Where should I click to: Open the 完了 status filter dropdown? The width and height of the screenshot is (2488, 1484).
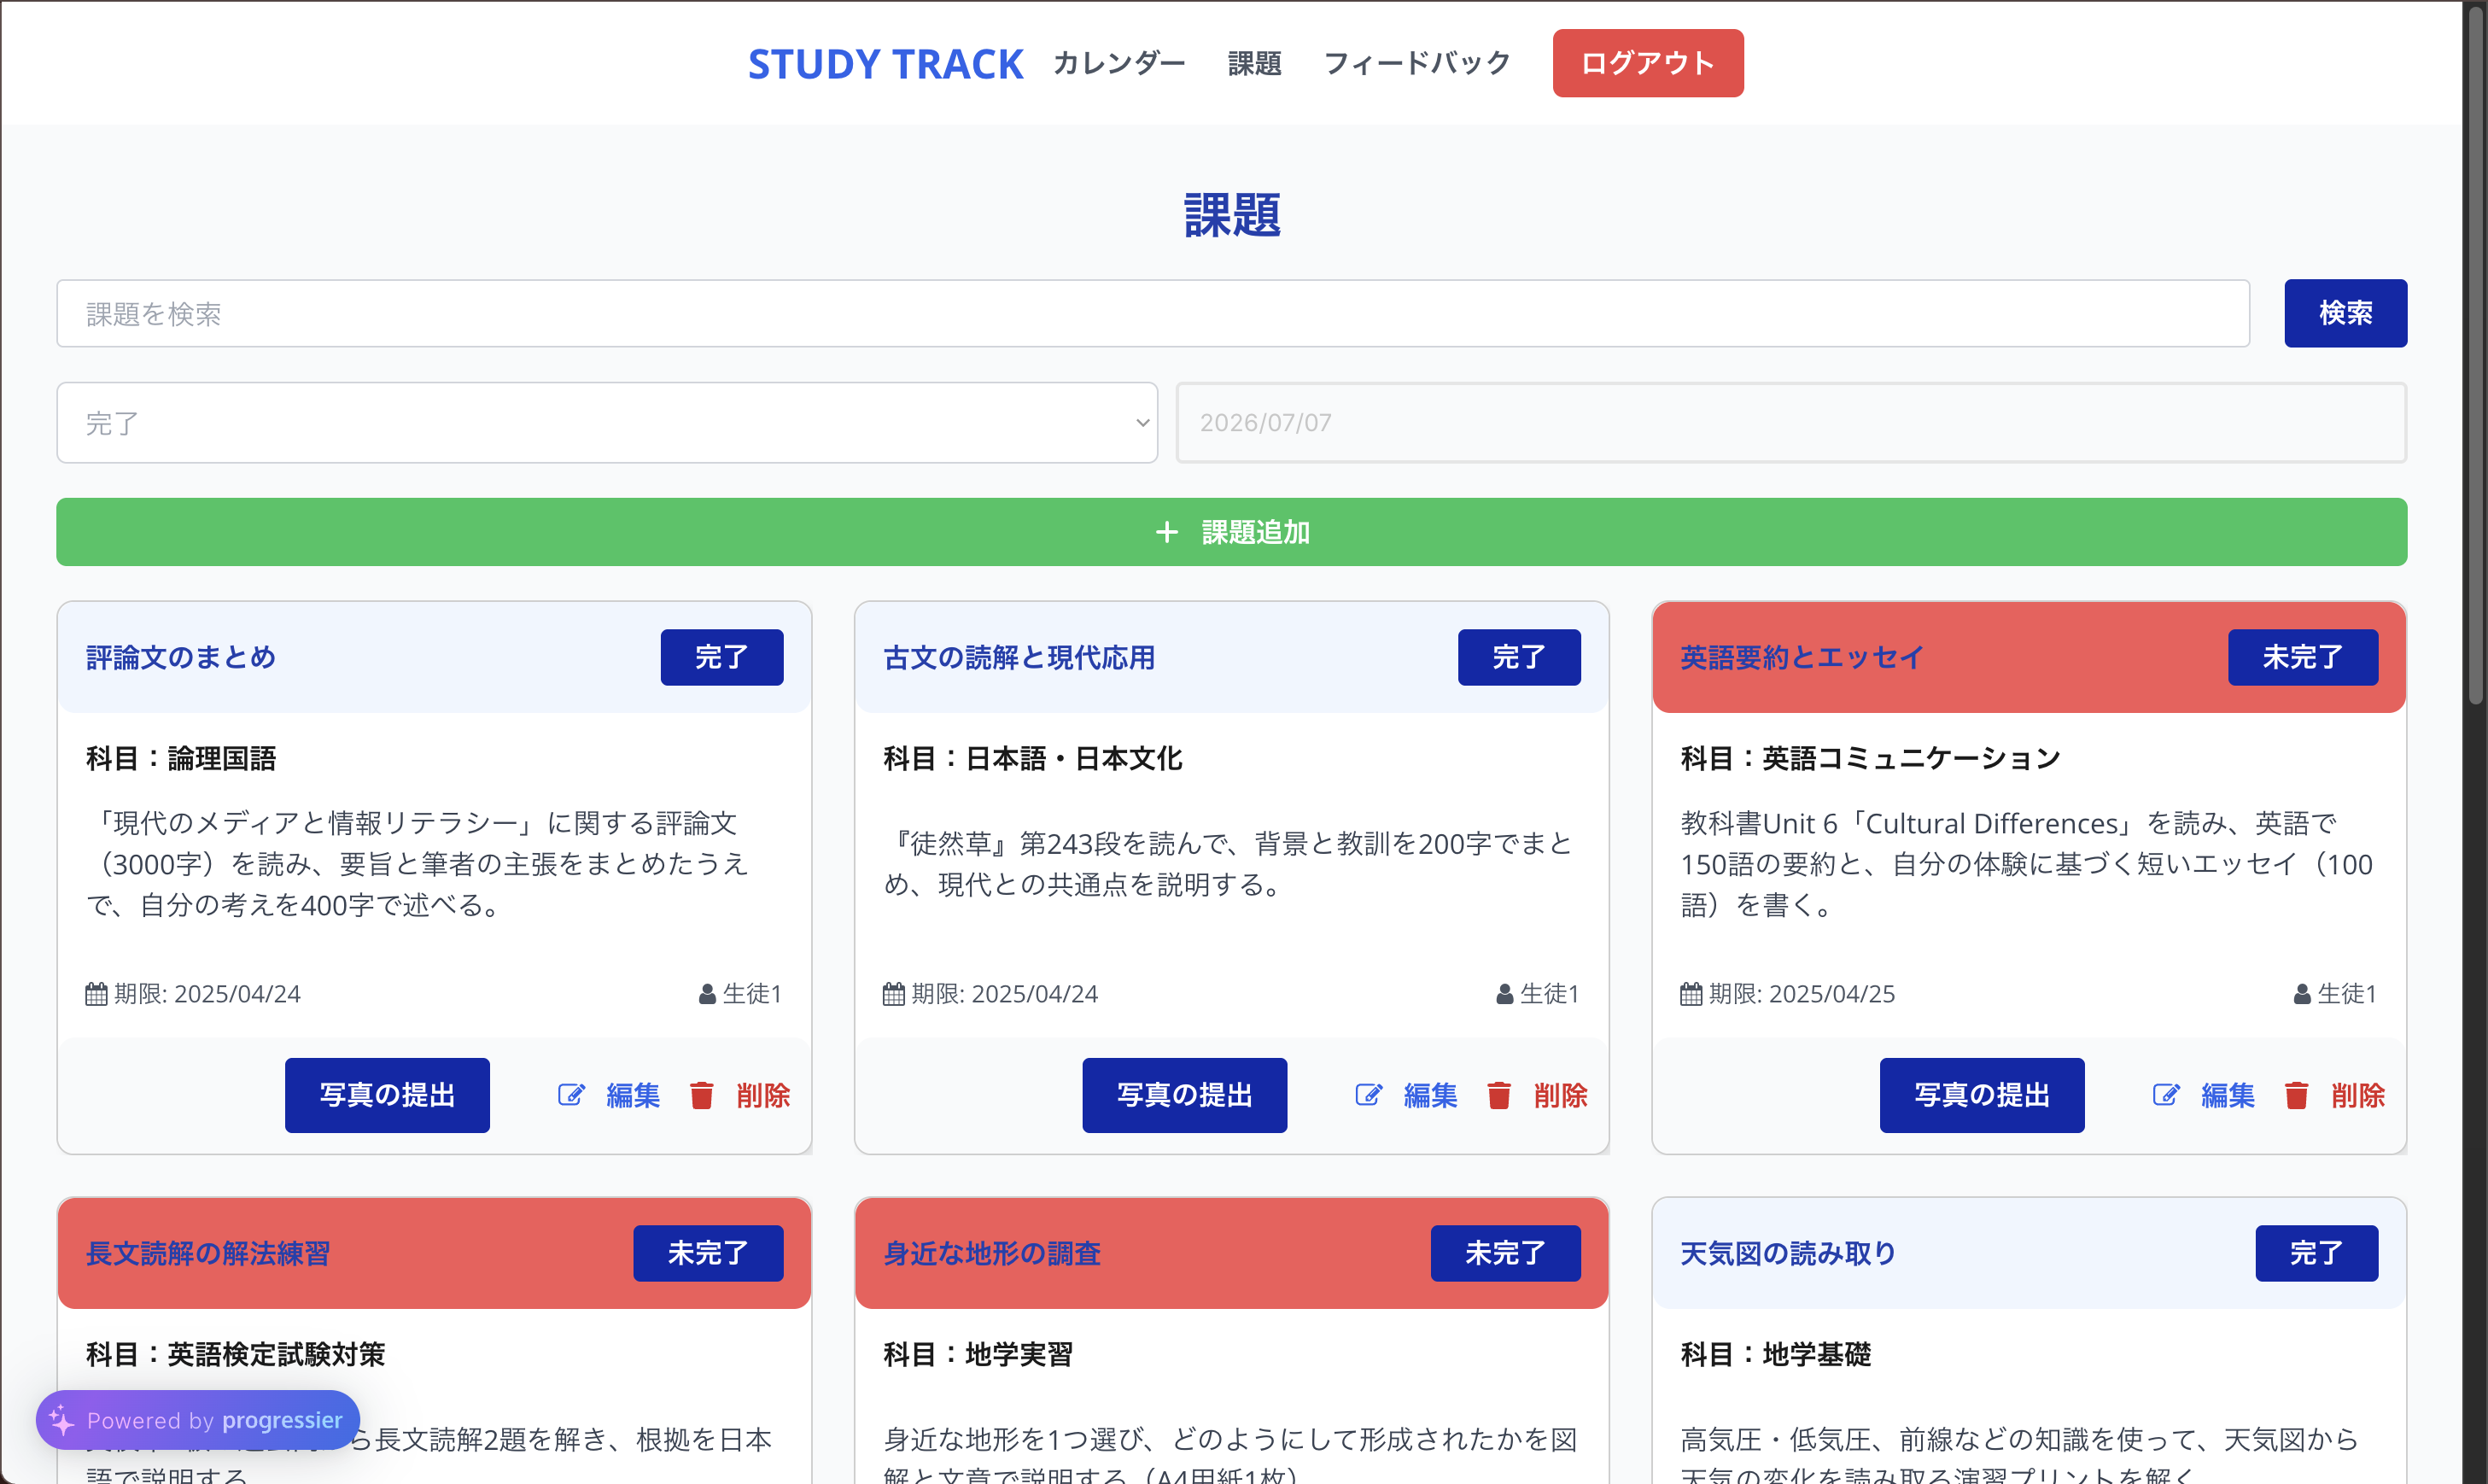(607, 423)
